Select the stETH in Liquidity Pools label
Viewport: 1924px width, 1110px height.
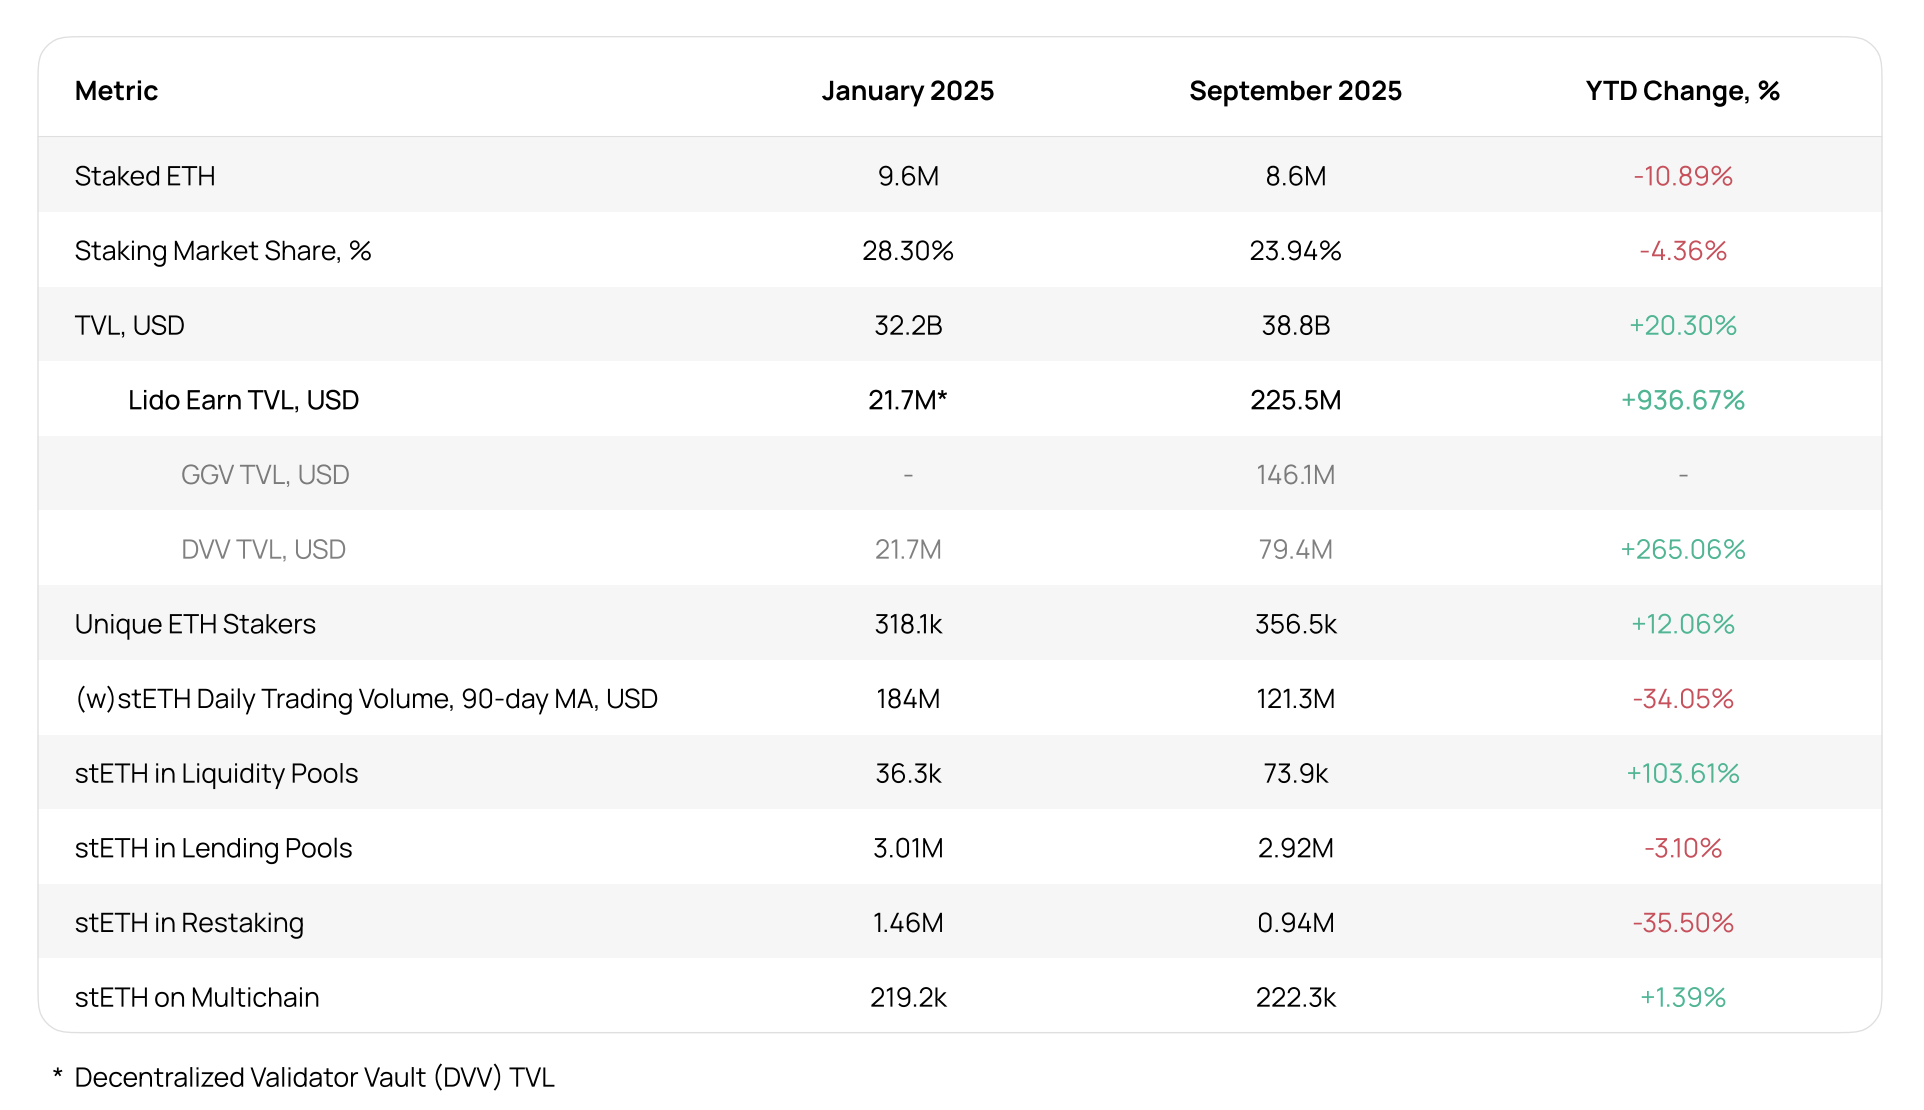216,774
